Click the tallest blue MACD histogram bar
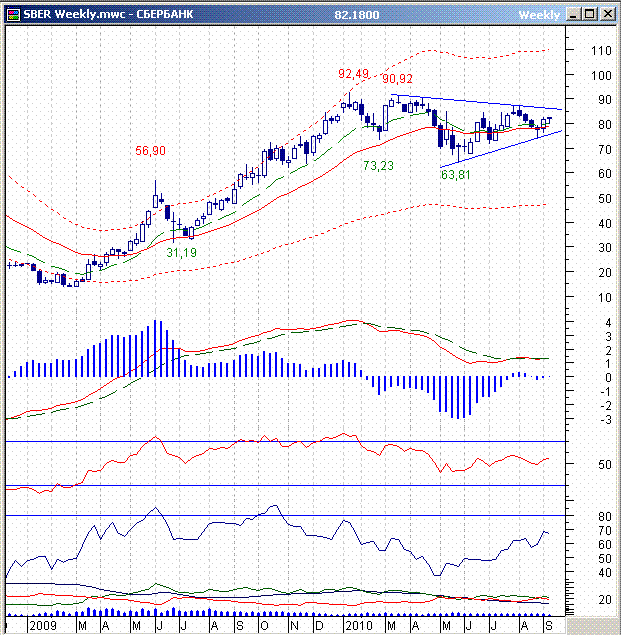The height and width of the screenshot is (635, 621). pyautogui.click(x=155, y=349)
